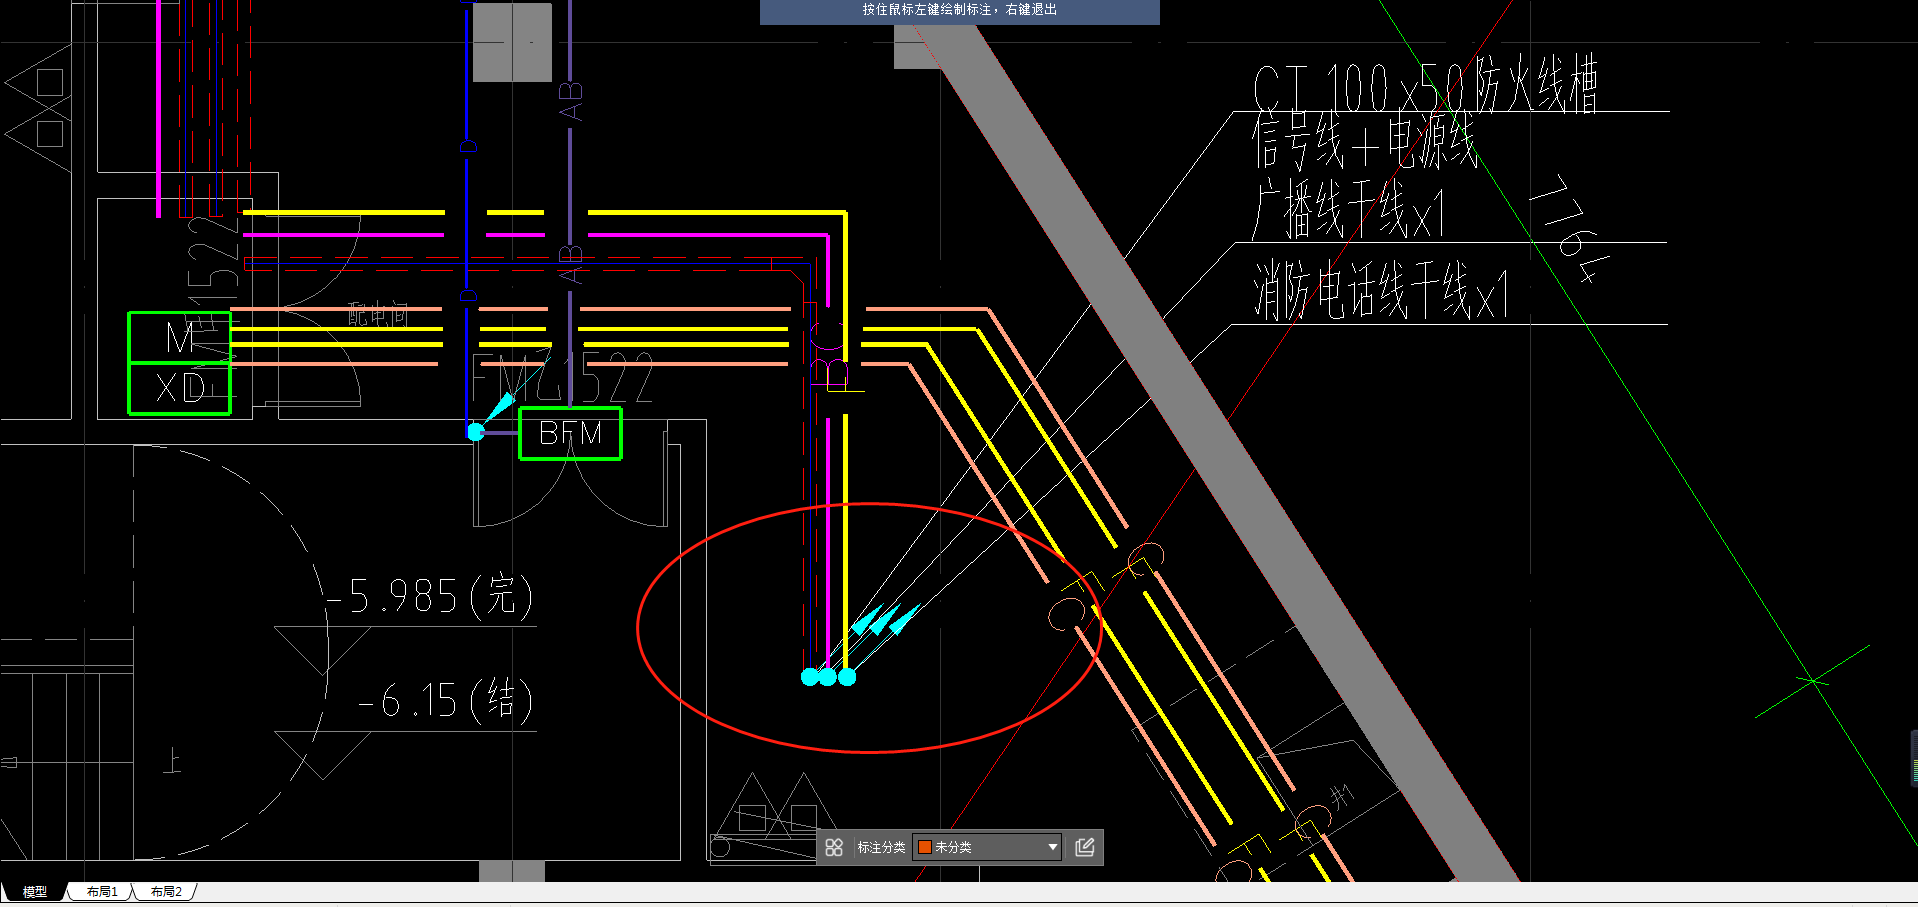Select the 广播线干线x1 annotation text

(1348, 210)
